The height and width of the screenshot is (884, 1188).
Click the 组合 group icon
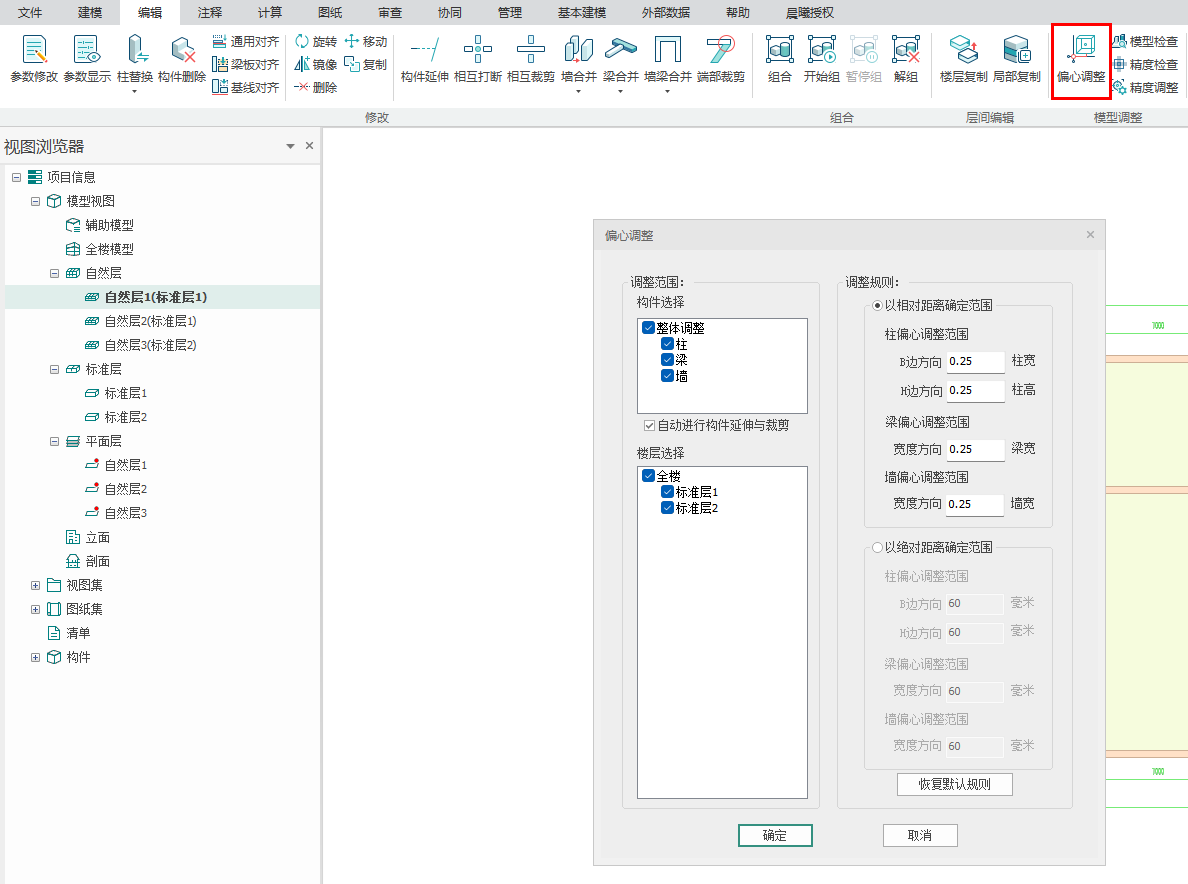pyautogui.click(x=779, y=51)
